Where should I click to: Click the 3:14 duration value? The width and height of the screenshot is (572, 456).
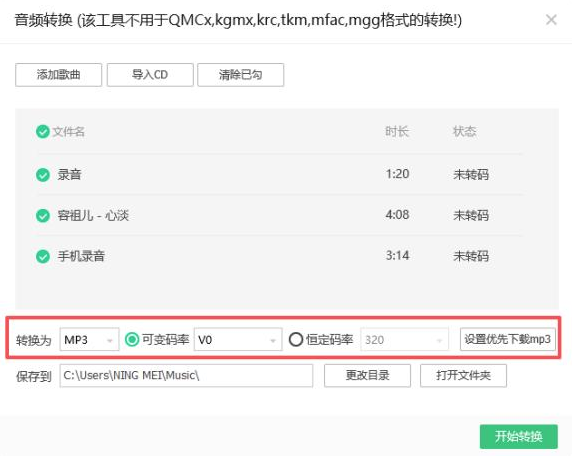[397, 256]
